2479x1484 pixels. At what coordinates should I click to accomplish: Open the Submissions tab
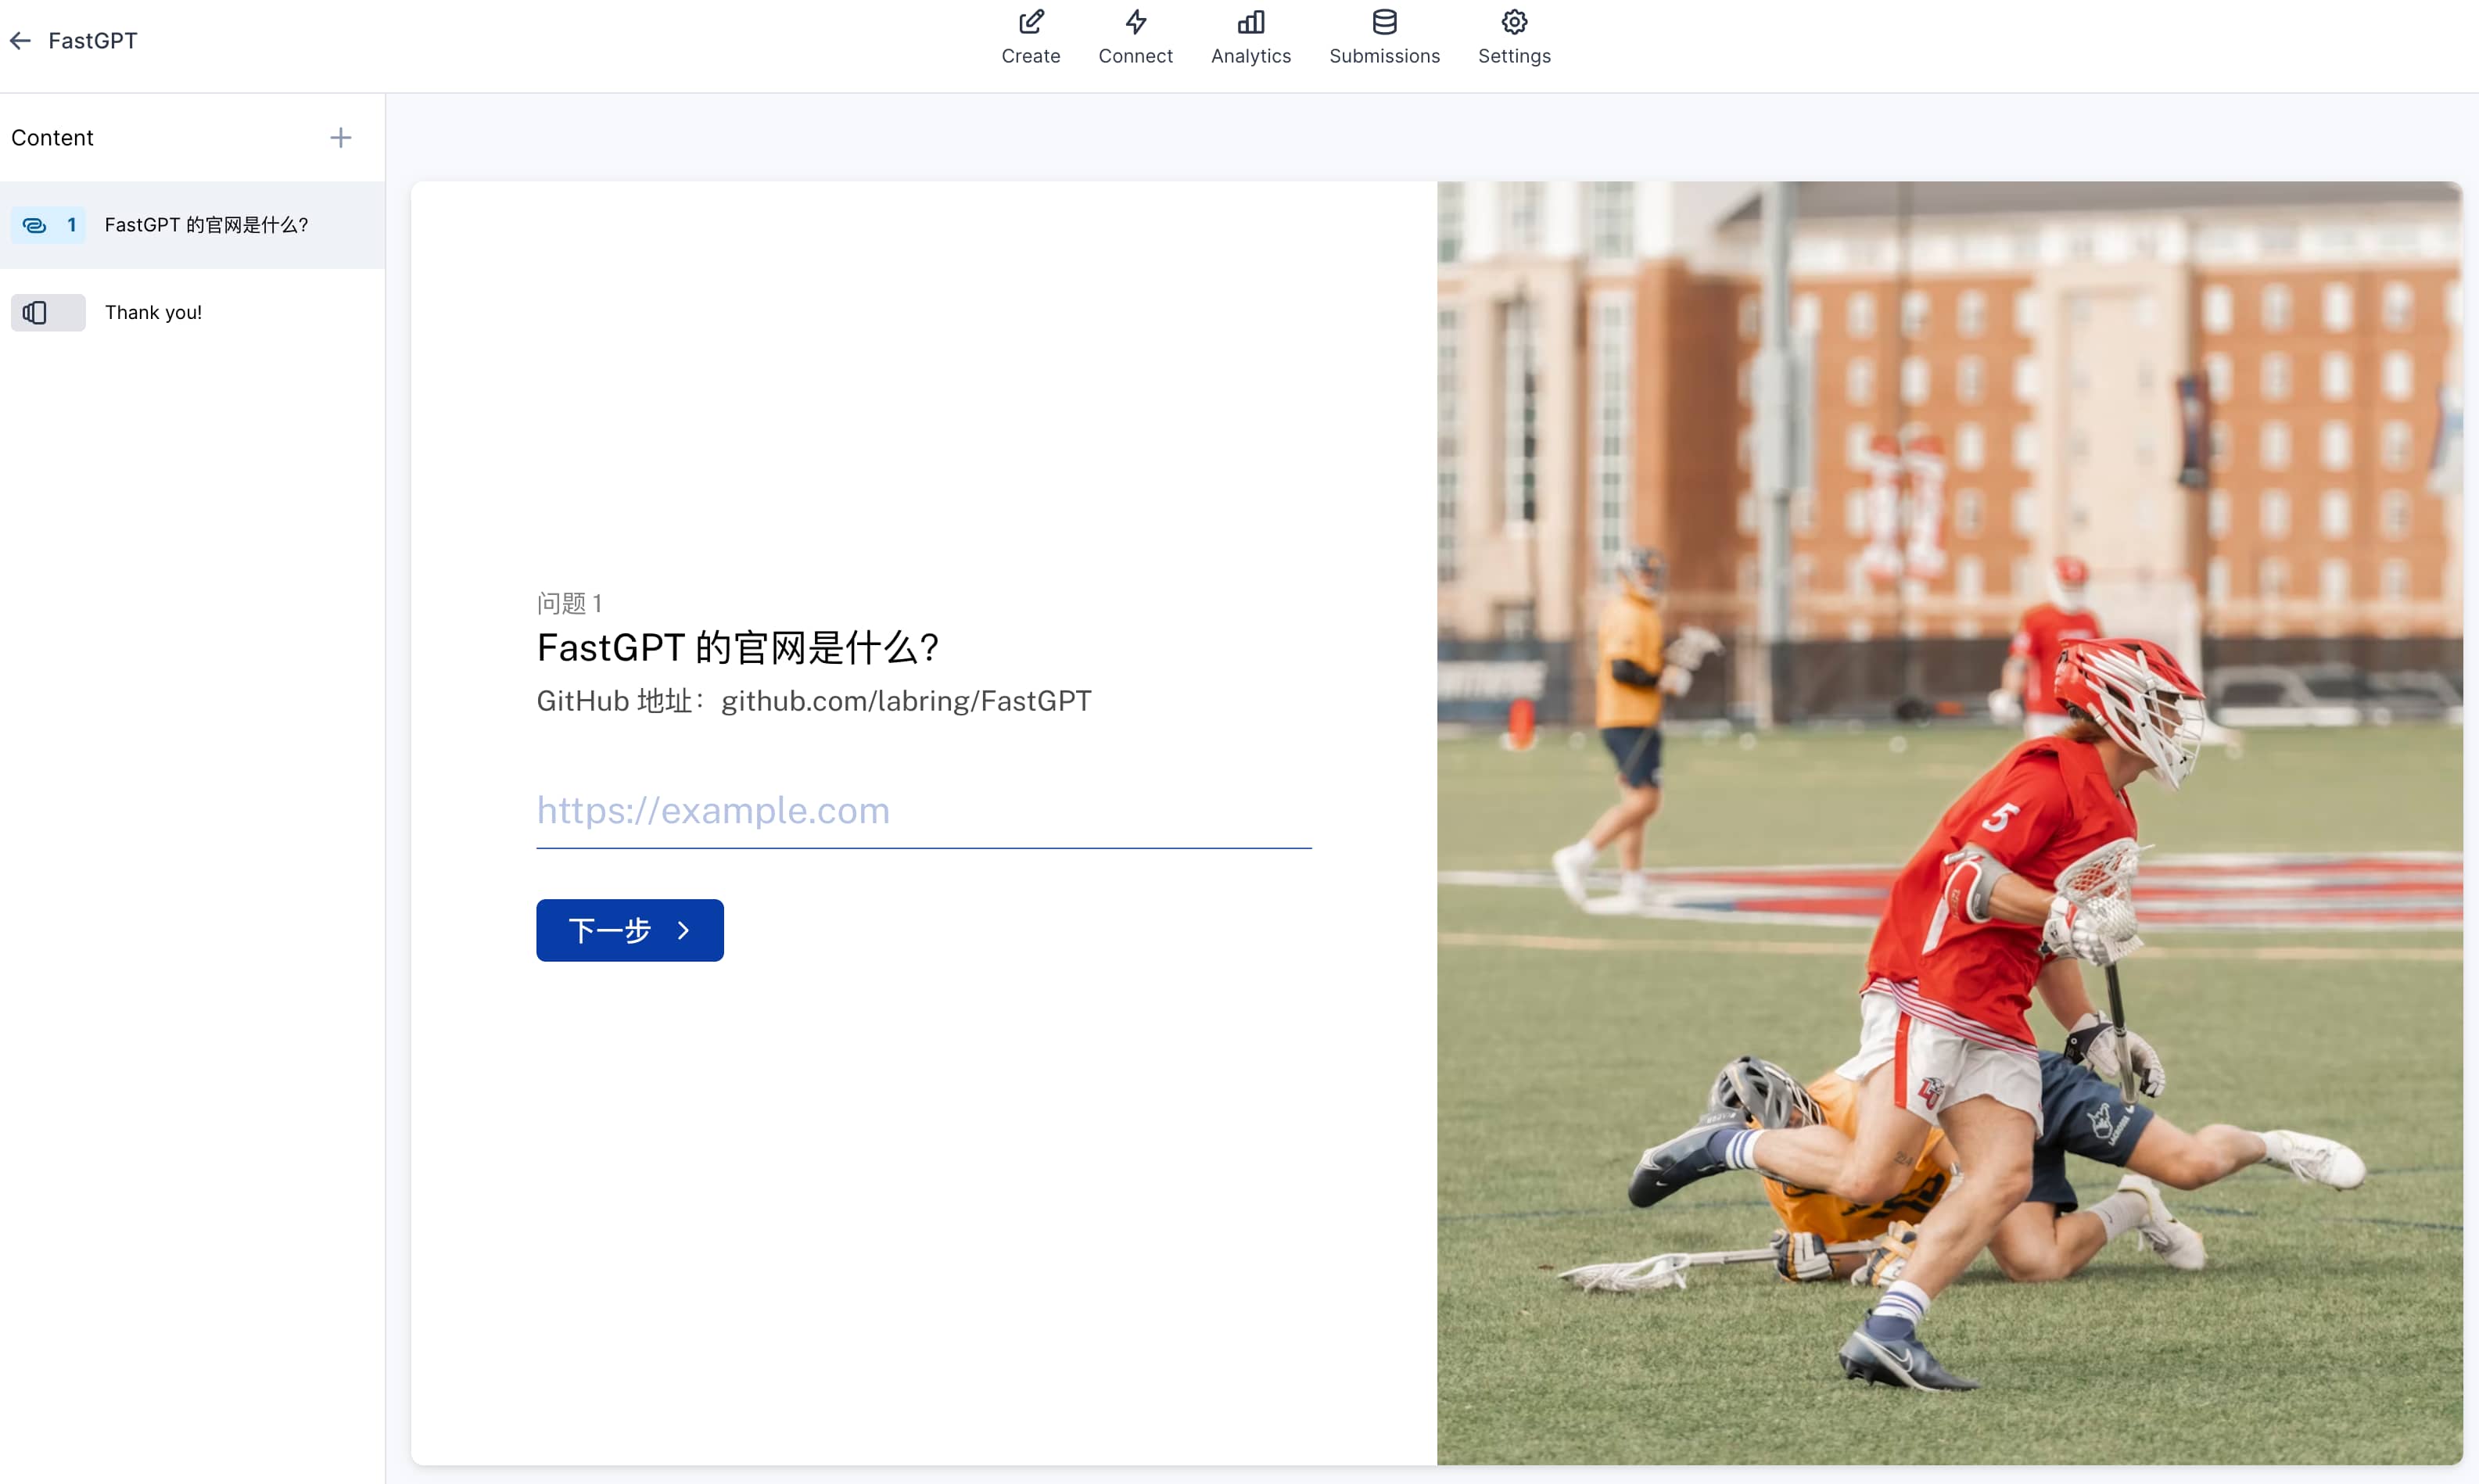[1384, 56]
